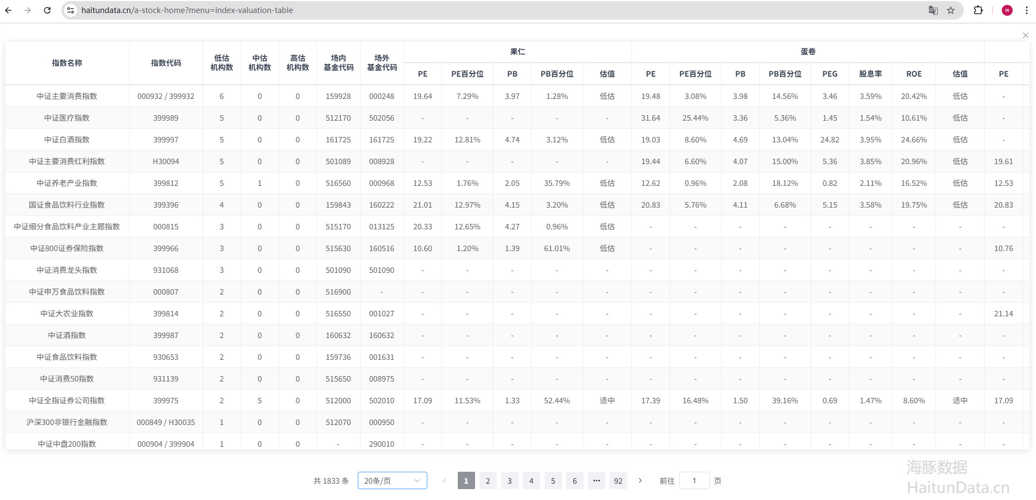Open the 20条/页 page size dropdown

392,481
